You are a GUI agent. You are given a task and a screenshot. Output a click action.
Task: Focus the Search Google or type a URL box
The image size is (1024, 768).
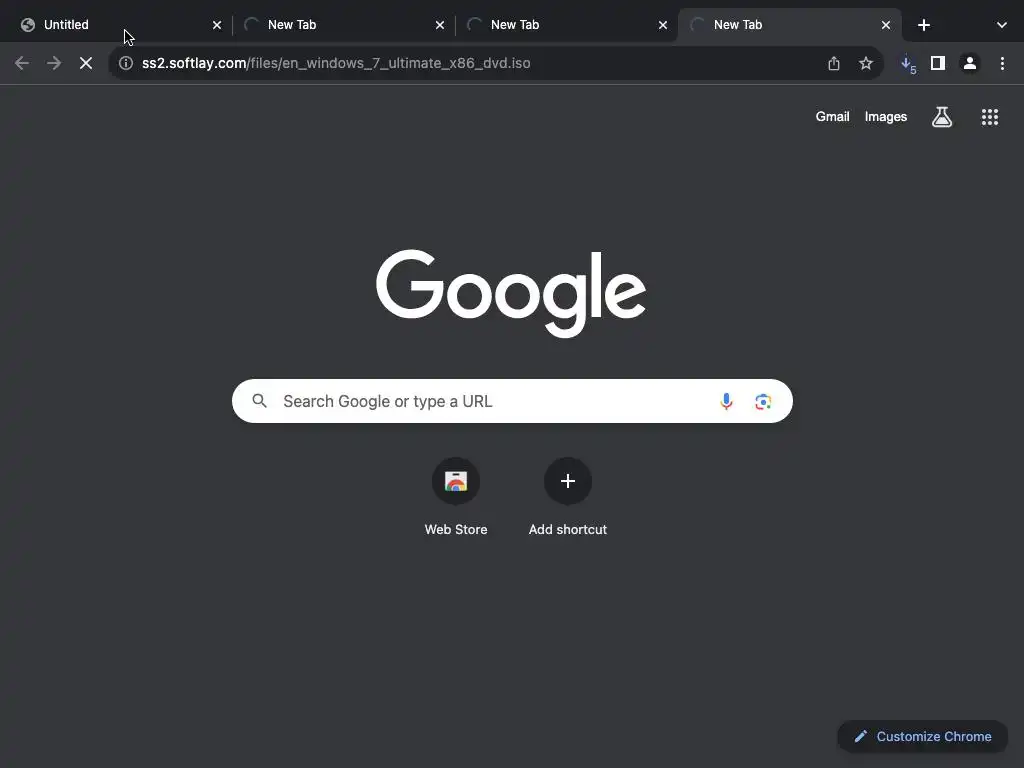(x=512, y=401)
